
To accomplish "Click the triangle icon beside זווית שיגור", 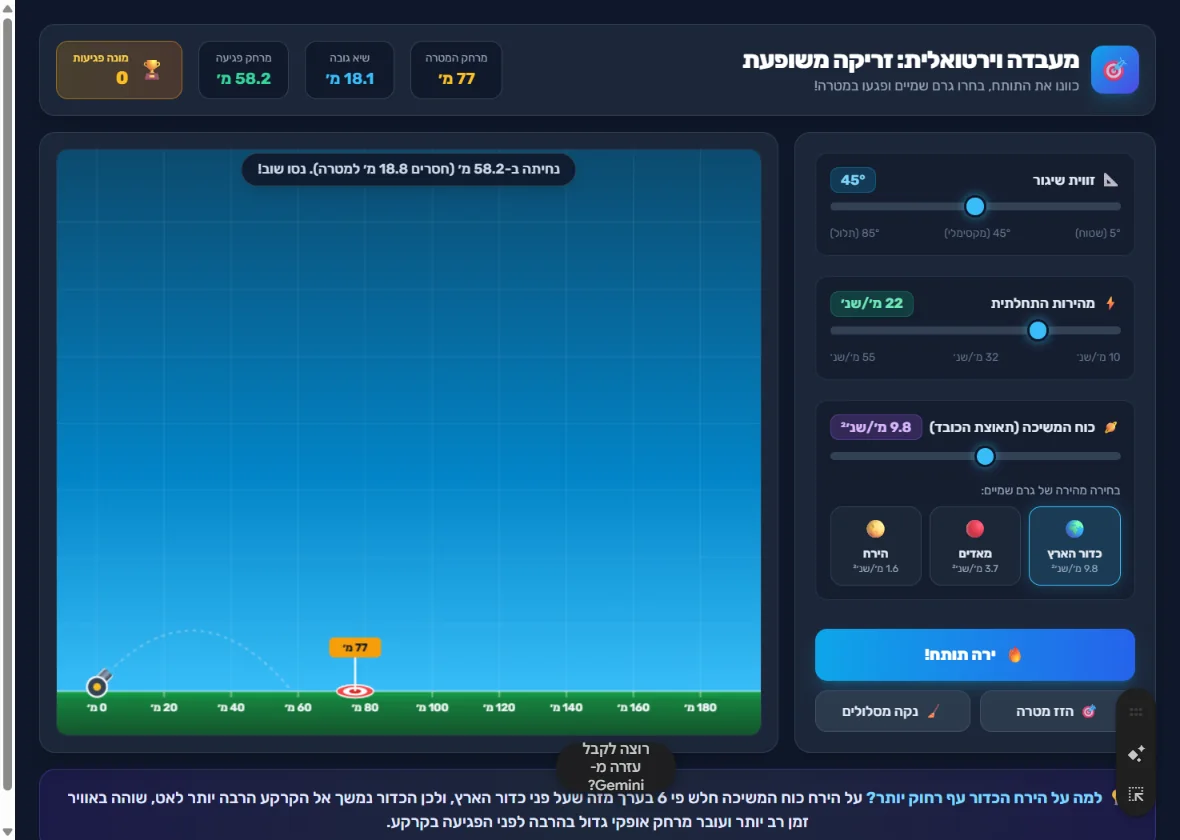I will (1111, 180).
